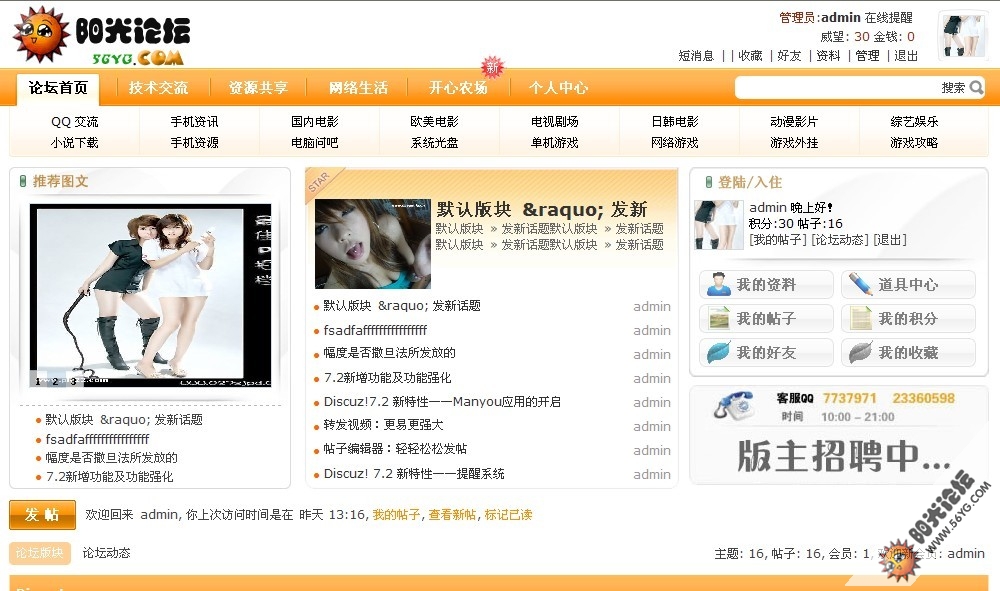Open 资料 header link
This screenshot has width=1000, height=591.
click(x=828, y=56)
